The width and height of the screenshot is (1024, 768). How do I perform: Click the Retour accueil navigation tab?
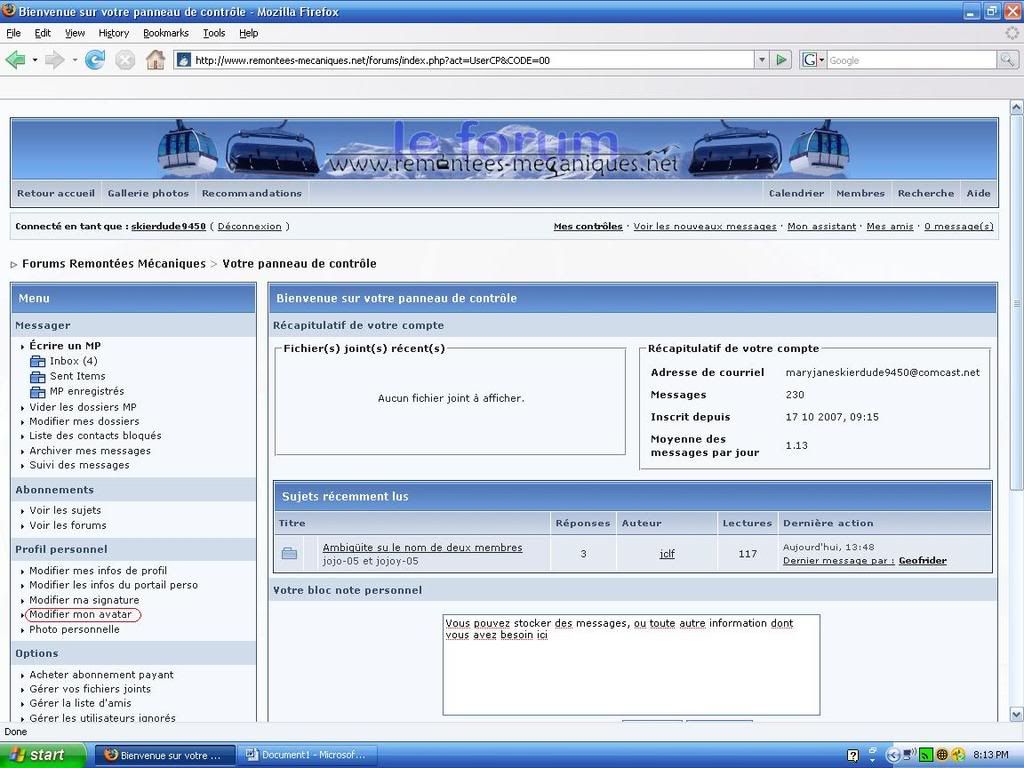[x=56, y=193]
